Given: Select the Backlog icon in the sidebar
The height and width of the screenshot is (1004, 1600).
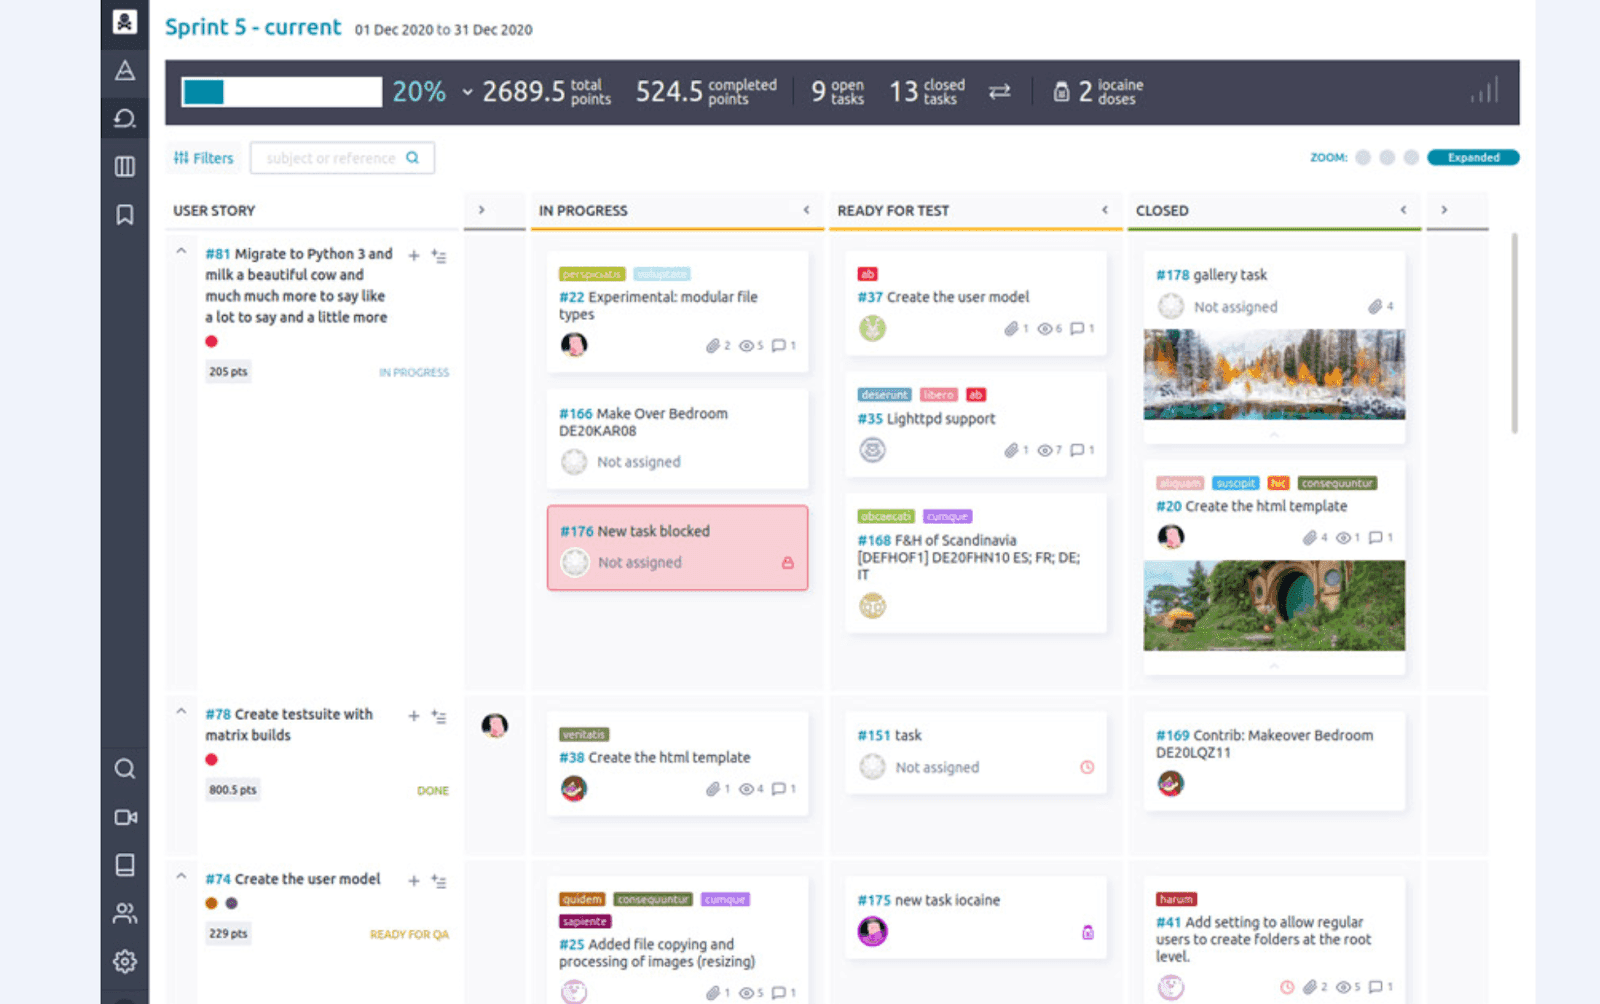Looking at the screenshot, I should pos(124,118).
